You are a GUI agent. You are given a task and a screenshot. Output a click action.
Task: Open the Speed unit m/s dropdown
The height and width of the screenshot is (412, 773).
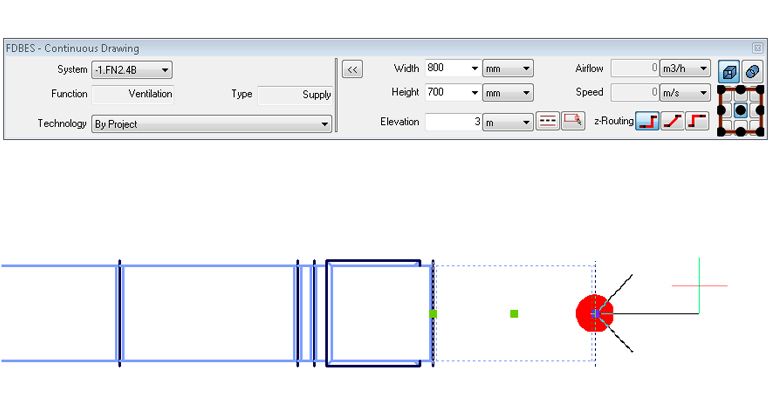click(704, 93)
